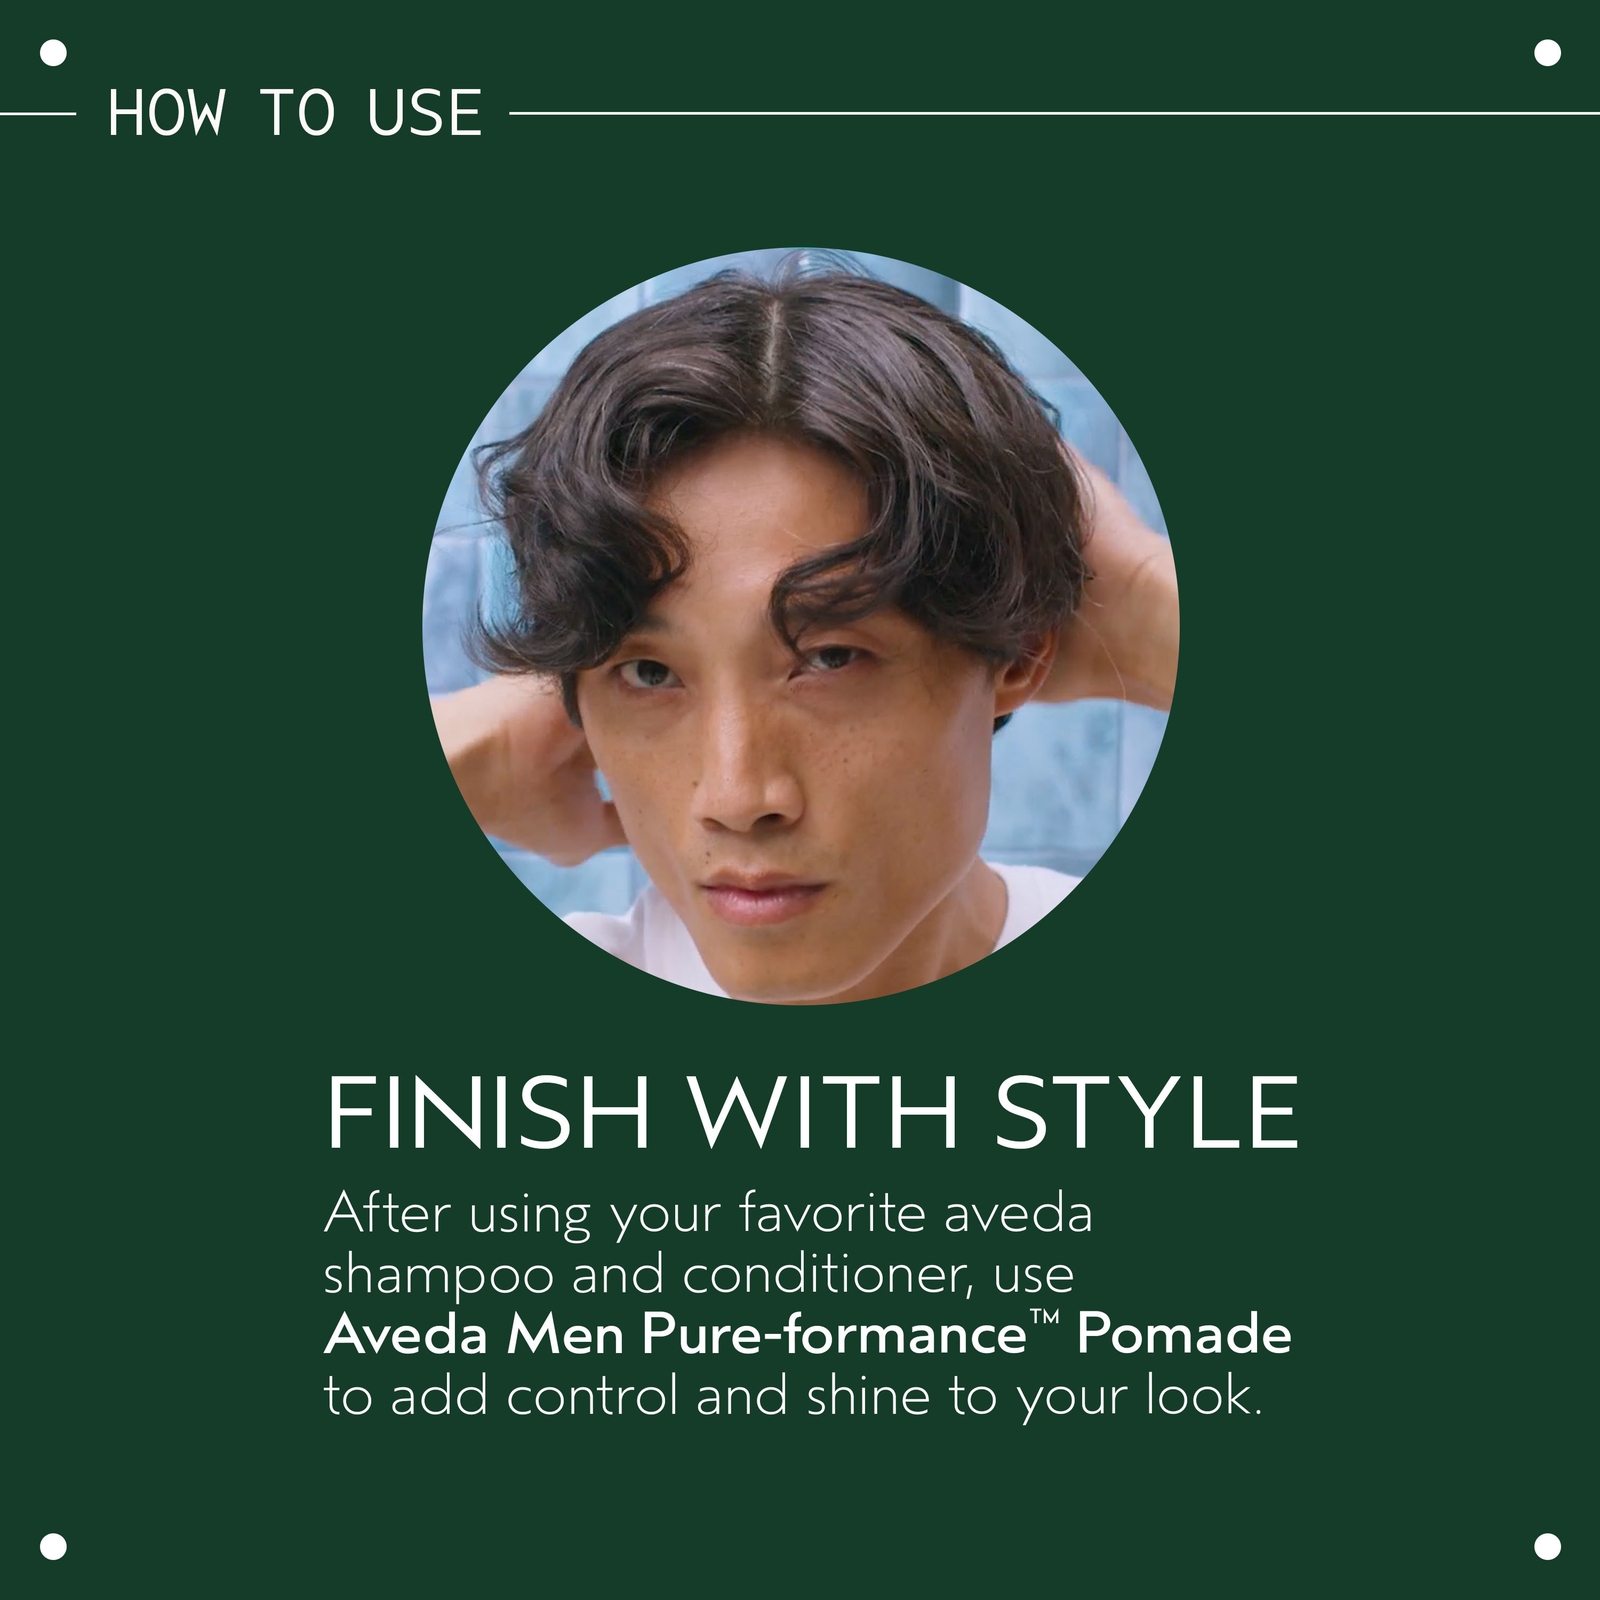Viewport: 1600px width, 1600px height.
Task: Click the shampoo and conditioner text line
Action: click(699, 1276)
